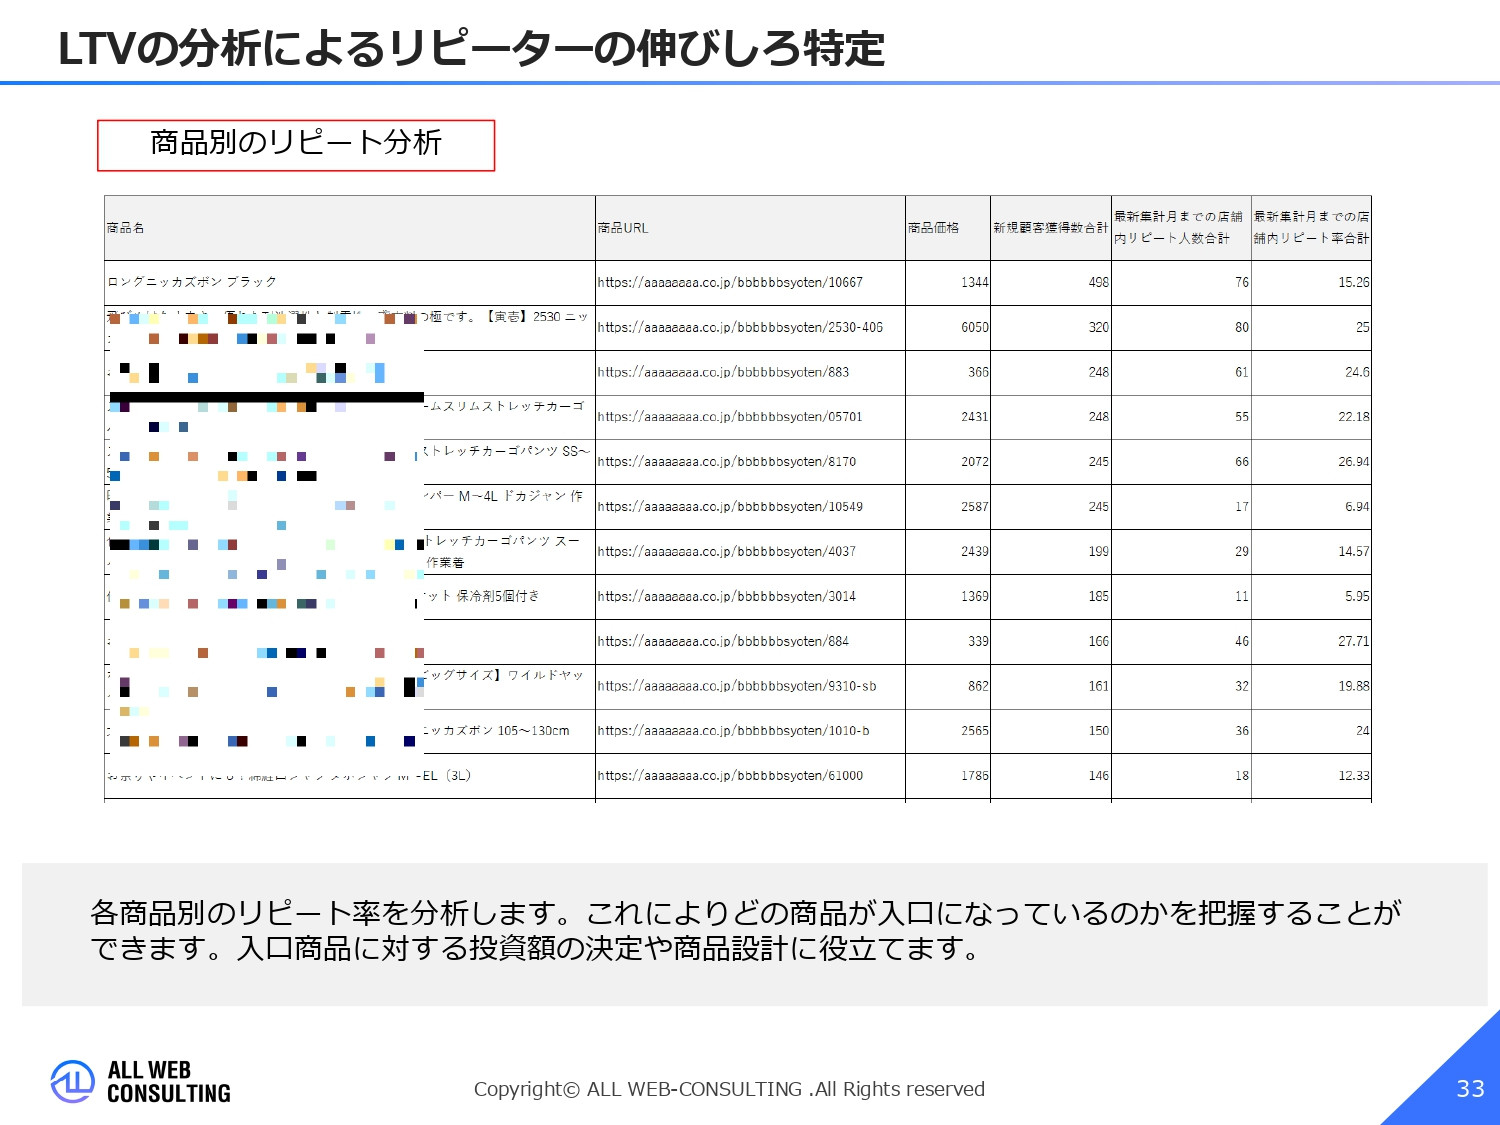The width and height of the screenshot is (1500, 1125).
Task: Click the repeat rate value 27.71
Action: tap(1357, 641)
